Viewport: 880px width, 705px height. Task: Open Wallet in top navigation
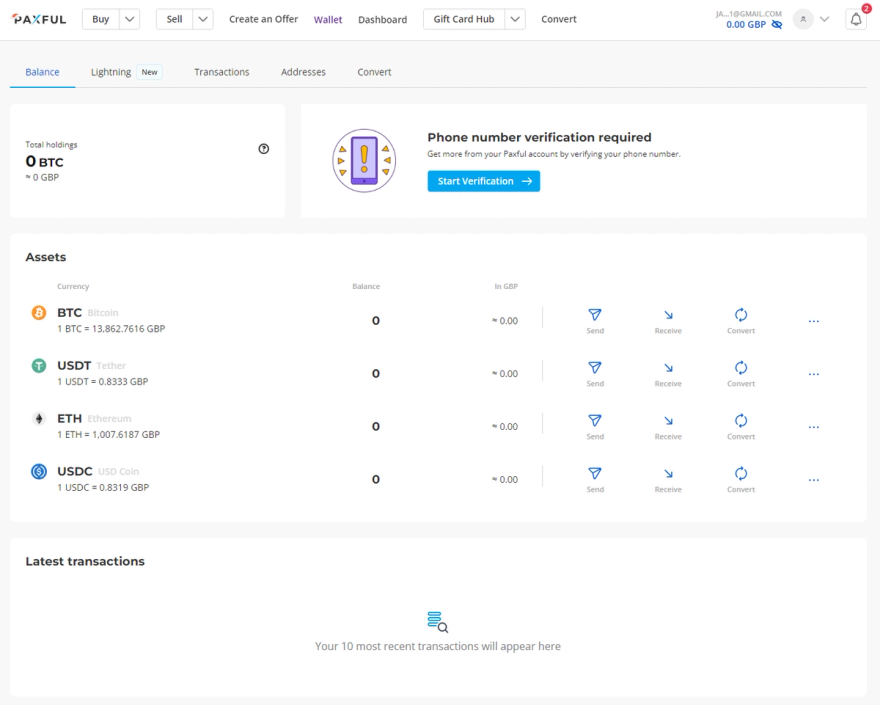pyautogui.click(x=328, y=20)
